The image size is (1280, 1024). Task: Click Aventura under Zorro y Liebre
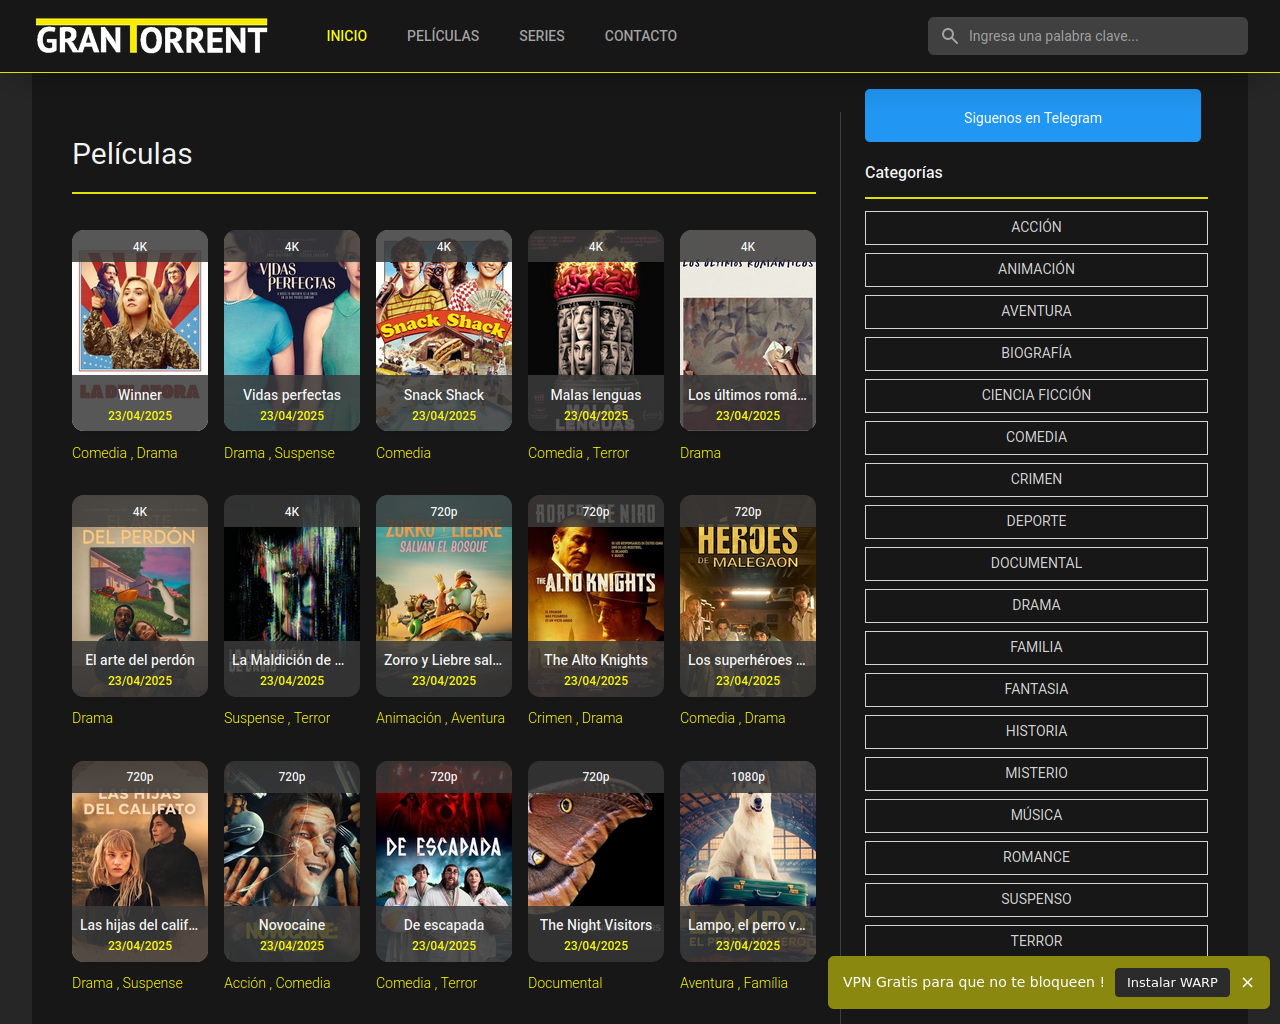(x=478, y=718)
